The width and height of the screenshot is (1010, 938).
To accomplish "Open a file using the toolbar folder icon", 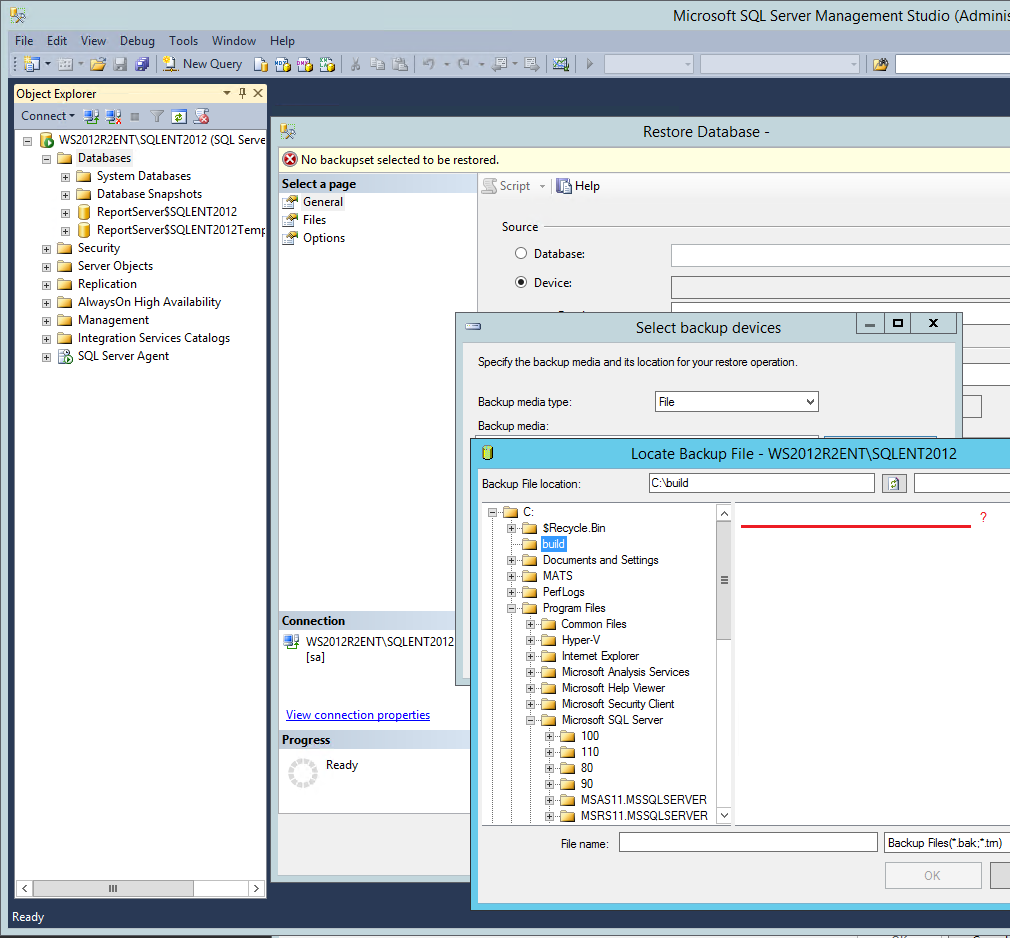I will click(97, 63).
